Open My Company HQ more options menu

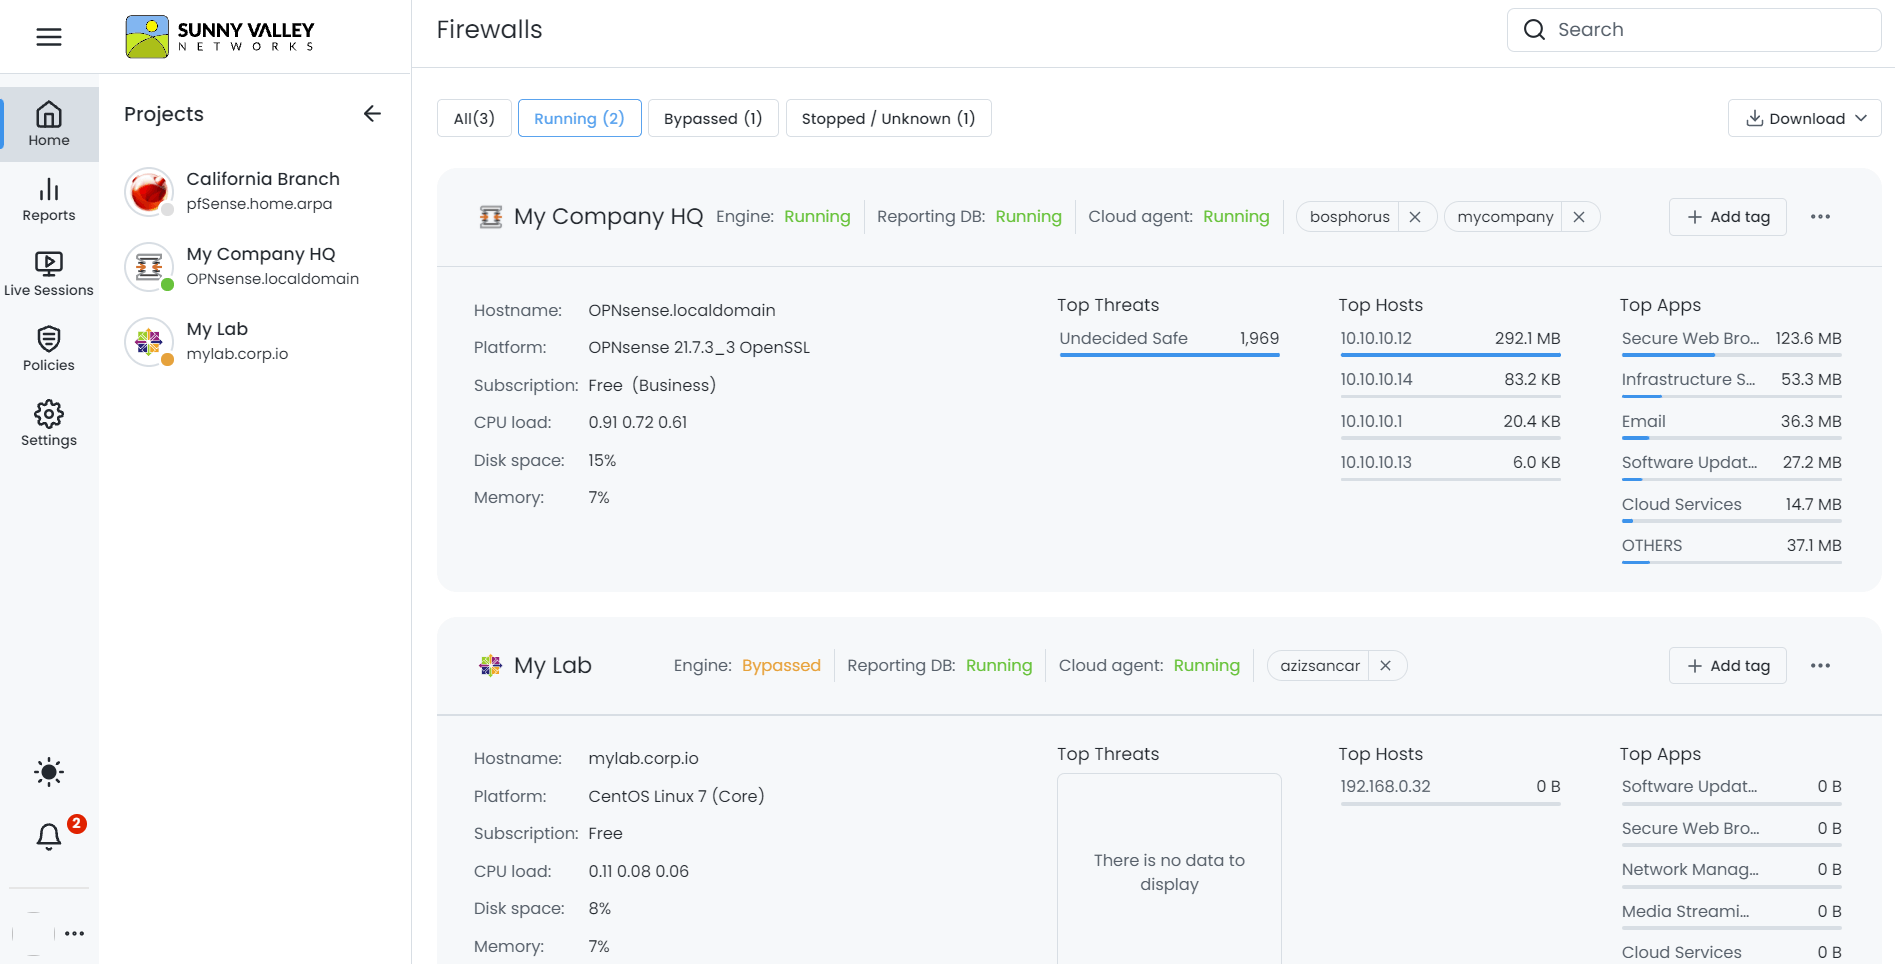coord(1820,217)
